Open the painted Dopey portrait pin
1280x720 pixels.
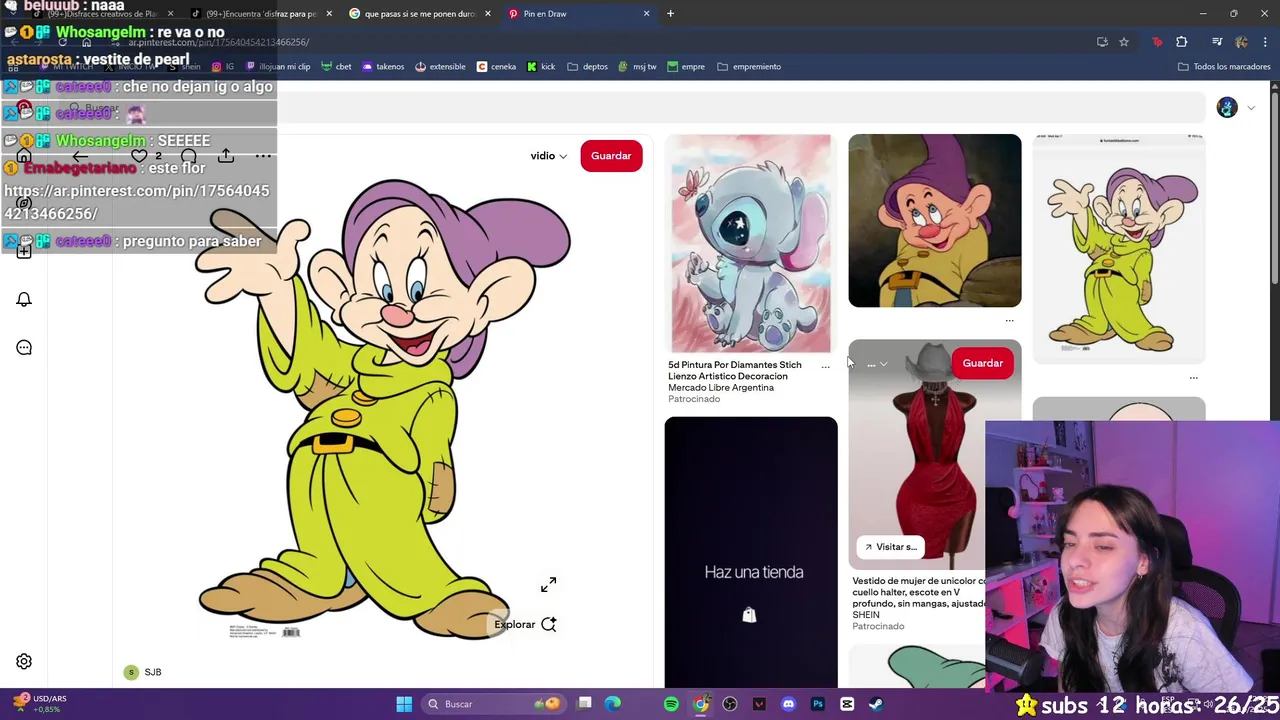tap(935, 221)
